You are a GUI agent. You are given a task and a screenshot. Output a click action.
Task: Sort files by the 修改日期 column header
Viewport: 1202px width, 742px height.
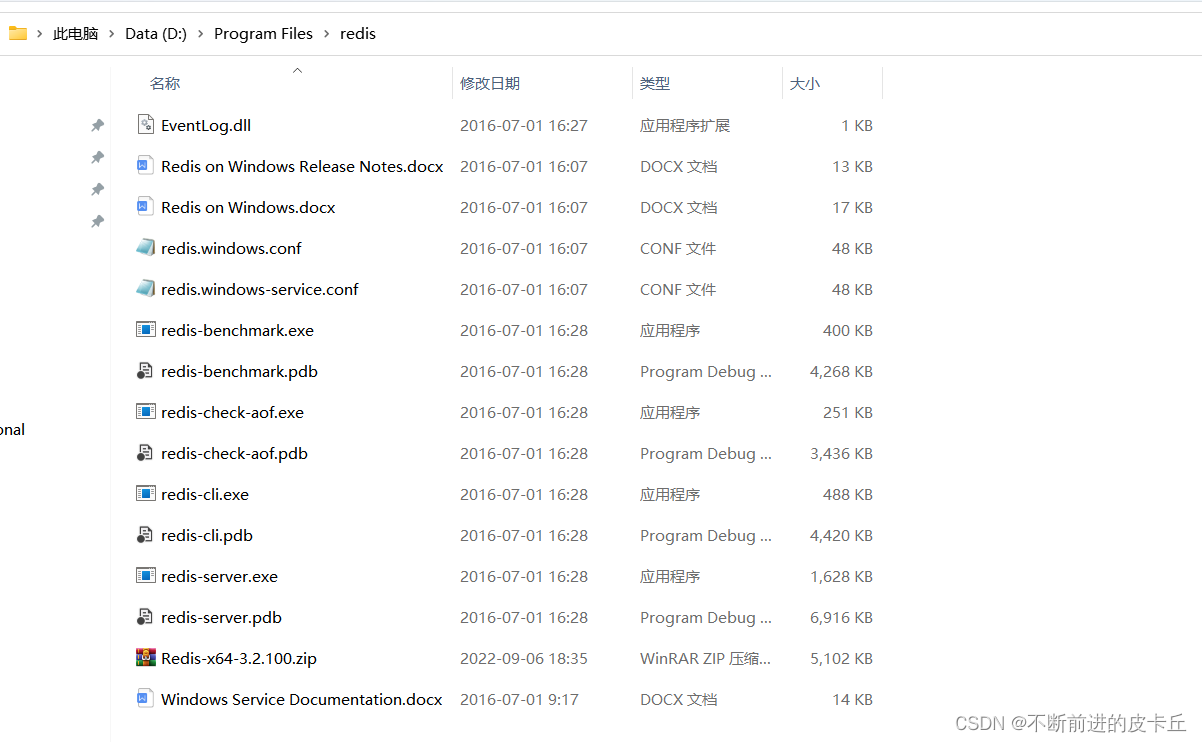490,84
